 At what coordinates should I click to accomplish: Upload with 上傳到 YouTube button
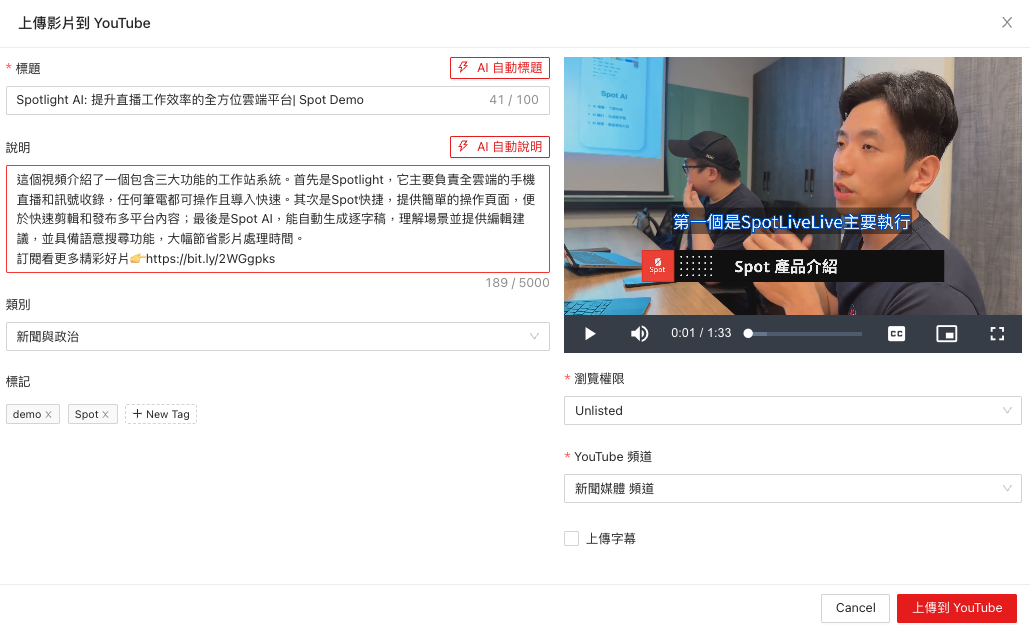click(957, 608)
